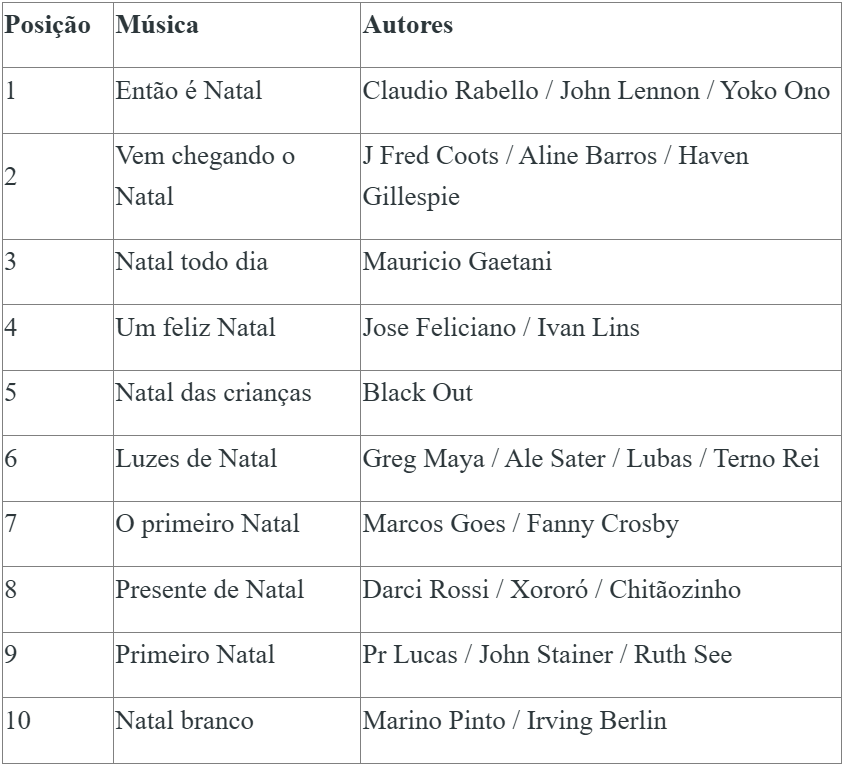Click the song "Vem chegando o Natal"

click(205, 176)
